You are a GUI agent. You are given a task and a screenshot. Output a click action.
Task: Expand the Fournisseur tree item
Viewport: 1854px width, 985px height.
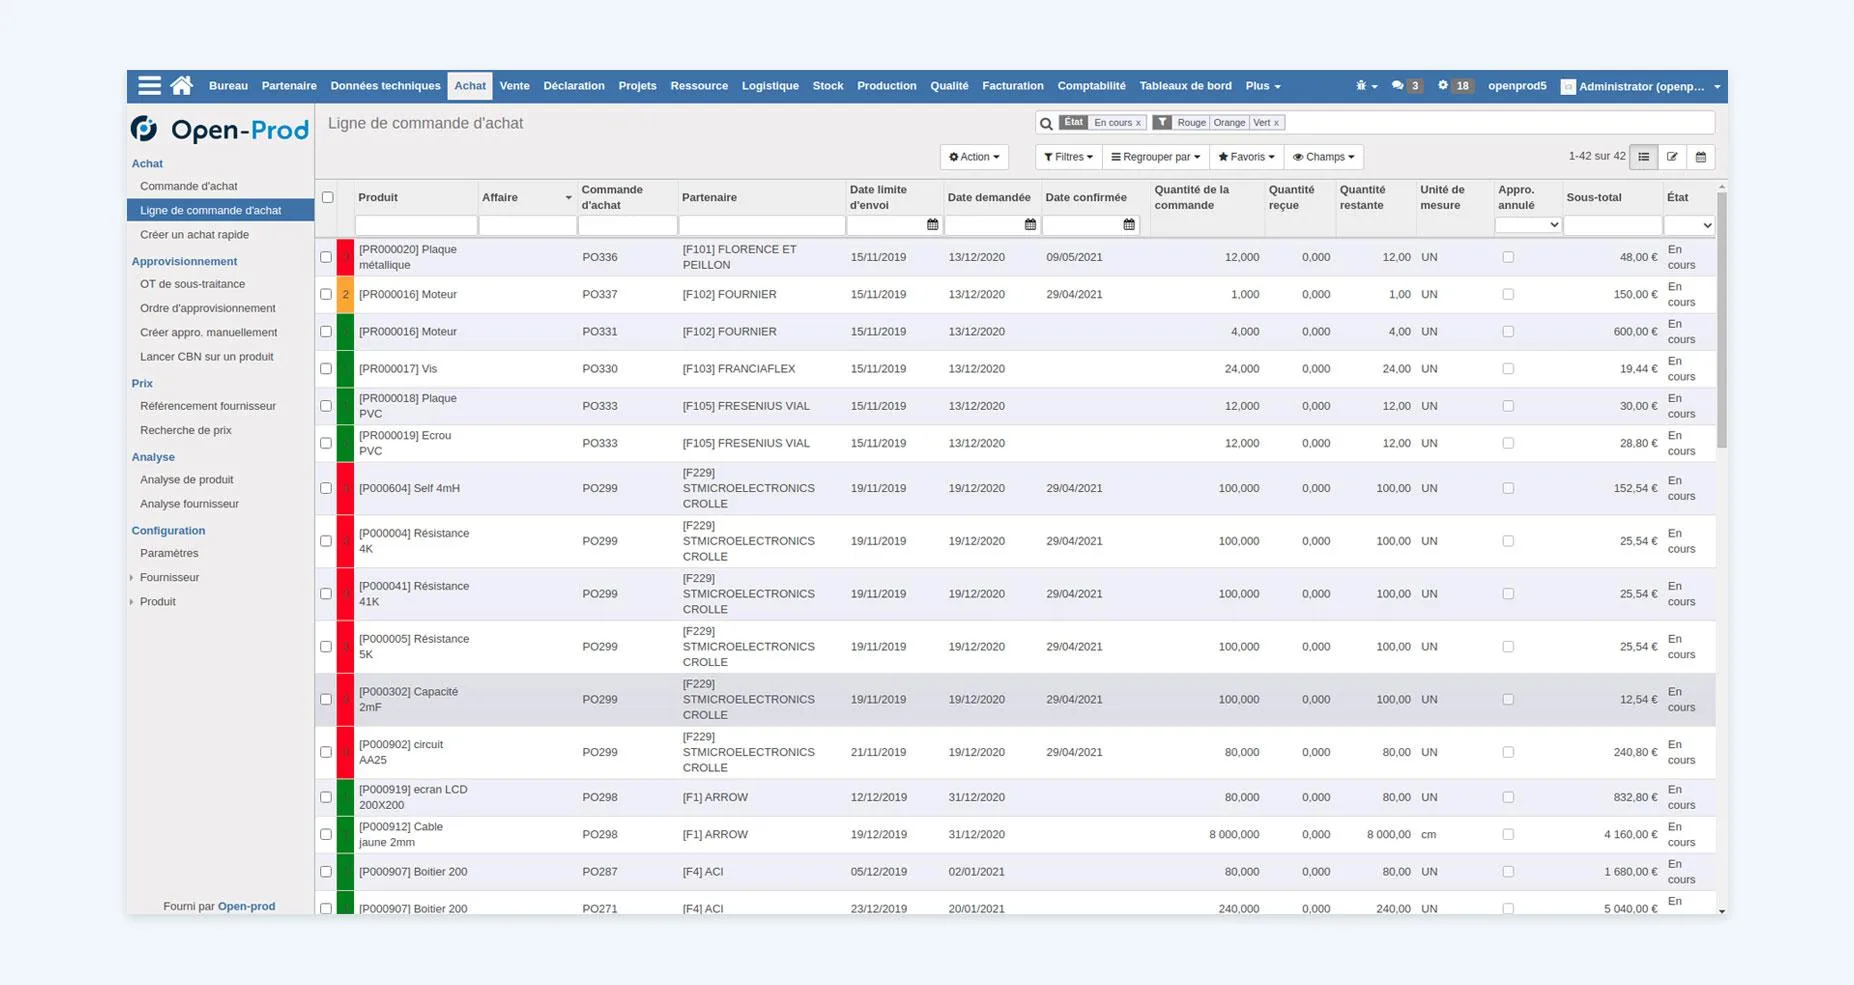point(131,577)
